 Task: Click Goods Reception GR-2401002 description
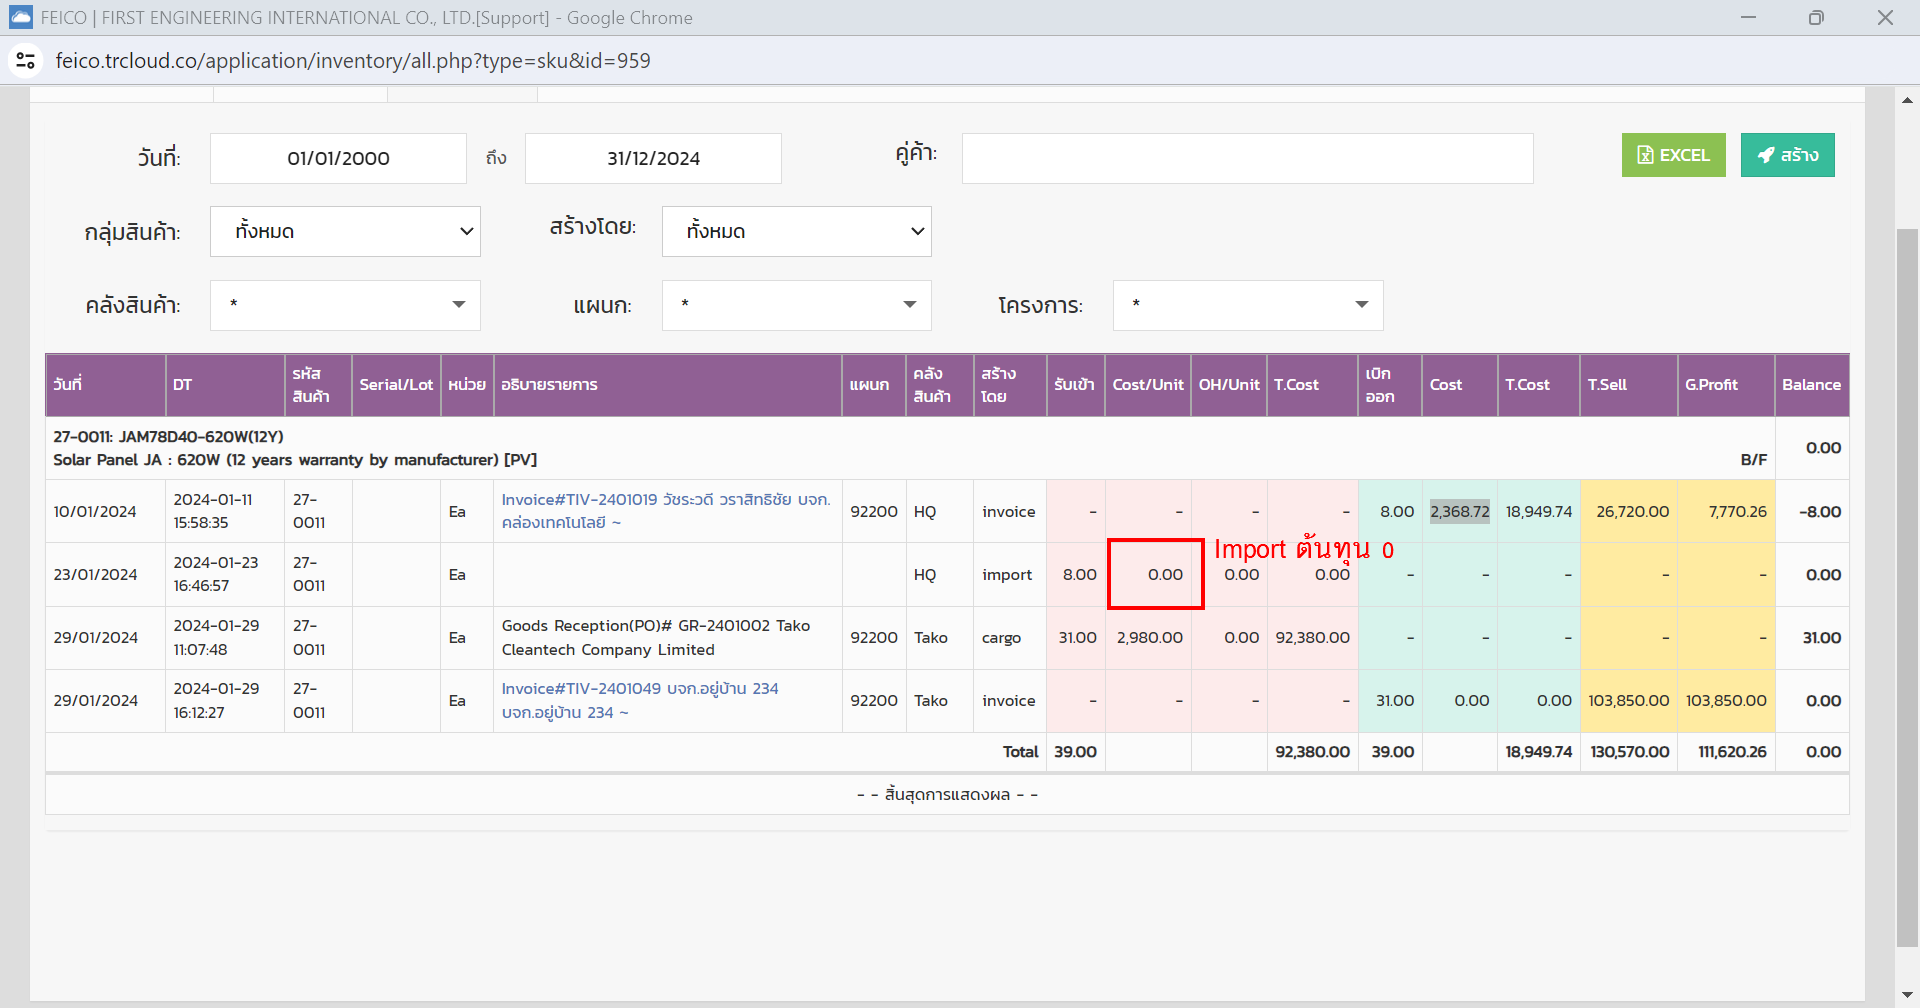click(656, 638)
